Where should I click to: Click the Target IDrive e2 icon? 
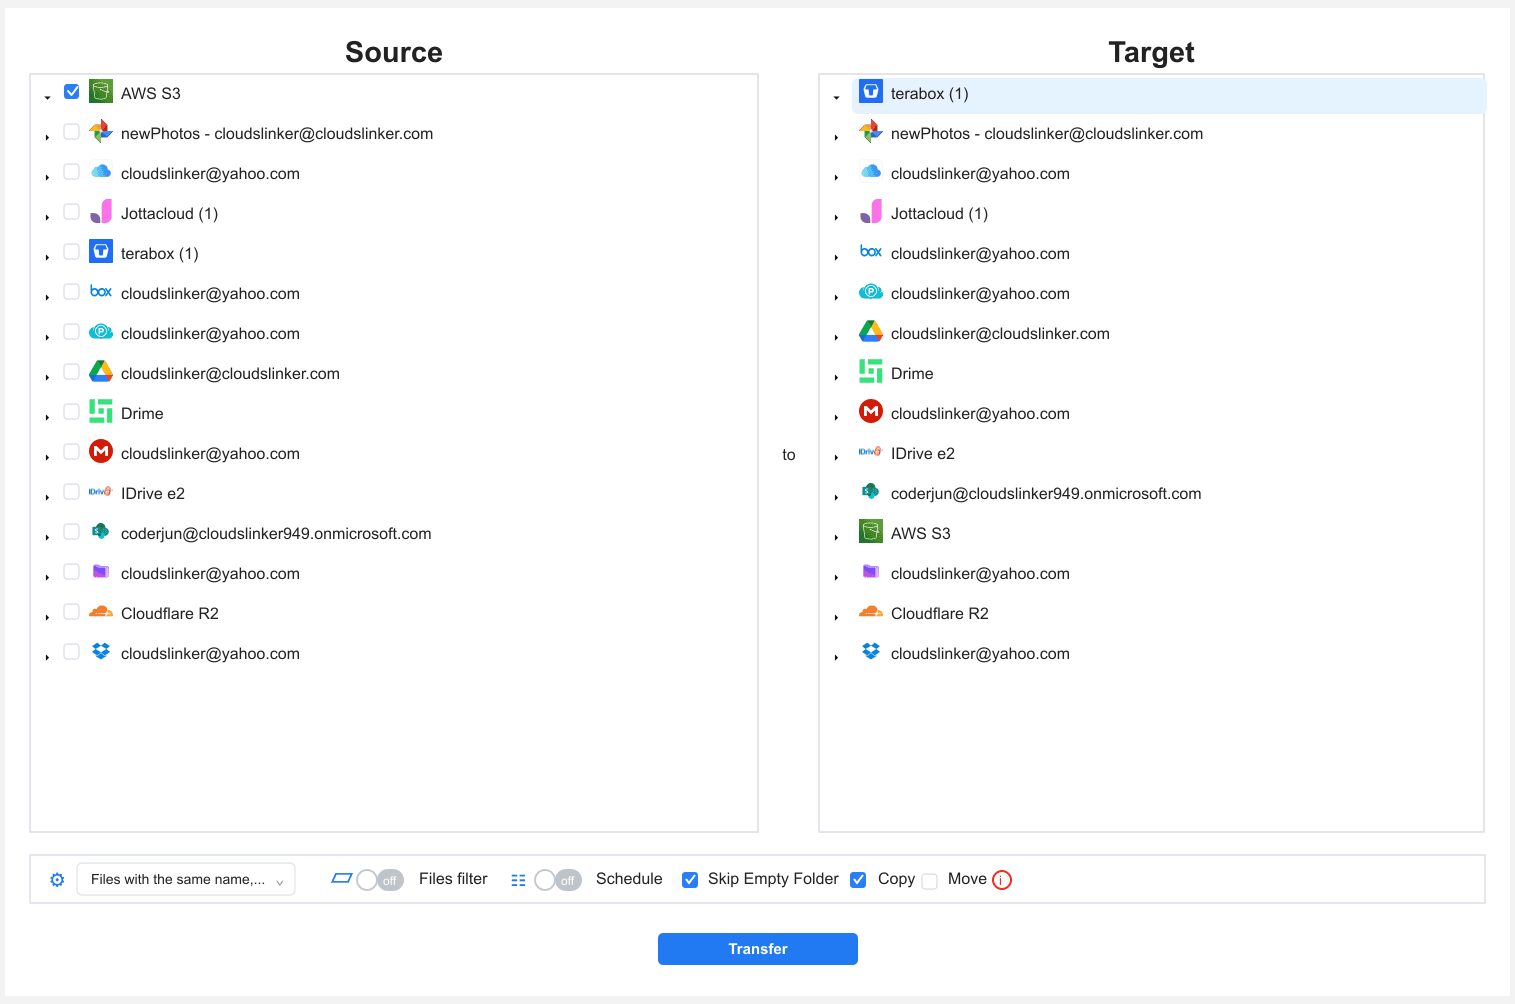[x=871, y=452]
